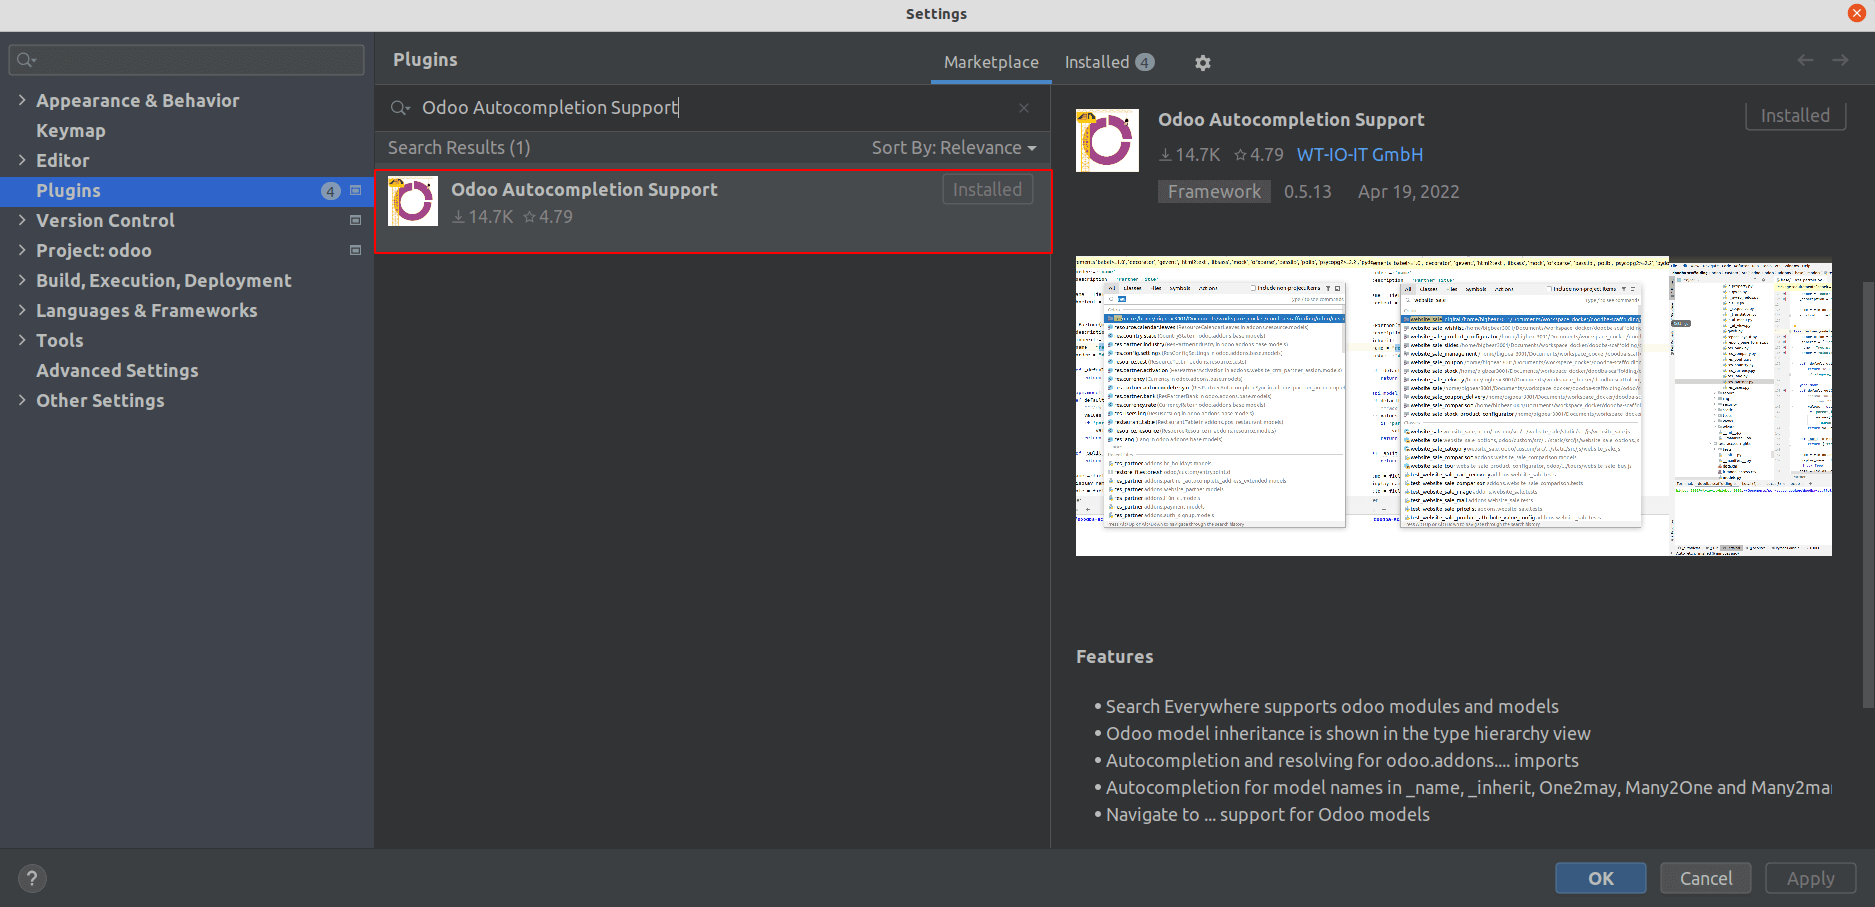Click the Plugins project-level settings icon
Screen dimensions: 1875x907
(x=355, y=190)
